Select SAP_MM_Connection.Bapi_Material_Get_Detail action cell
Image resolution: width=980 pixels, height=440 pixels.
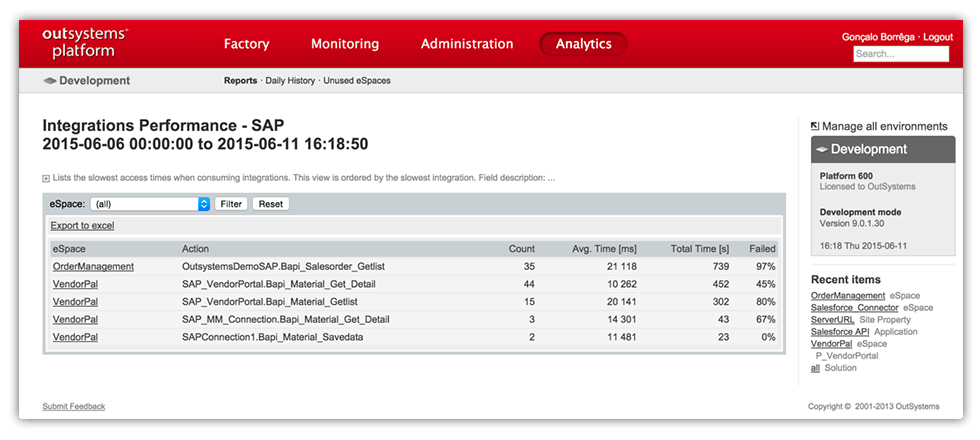tap(286, 319)
